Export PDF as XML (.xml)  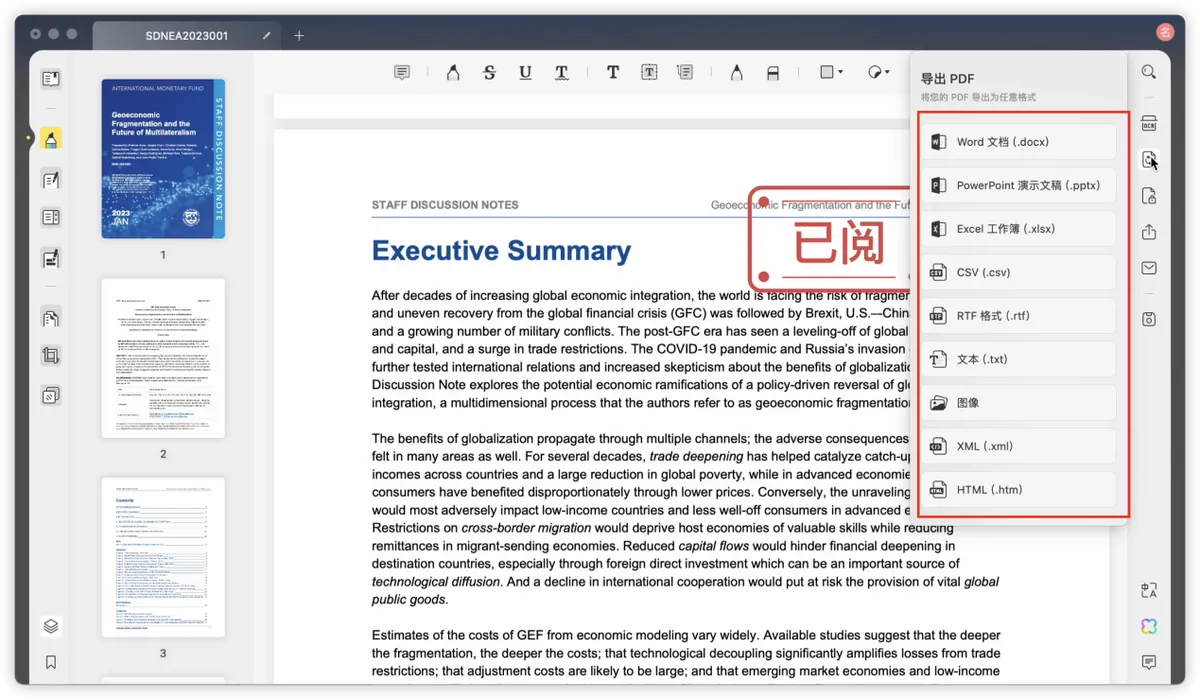(1018, 446)
